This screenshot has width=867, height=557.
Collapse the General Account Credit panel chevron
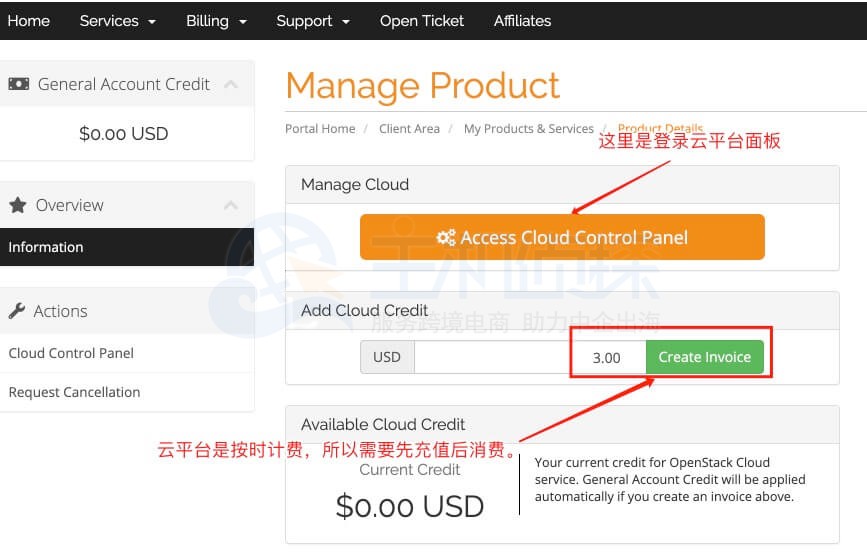click(231, 84)
